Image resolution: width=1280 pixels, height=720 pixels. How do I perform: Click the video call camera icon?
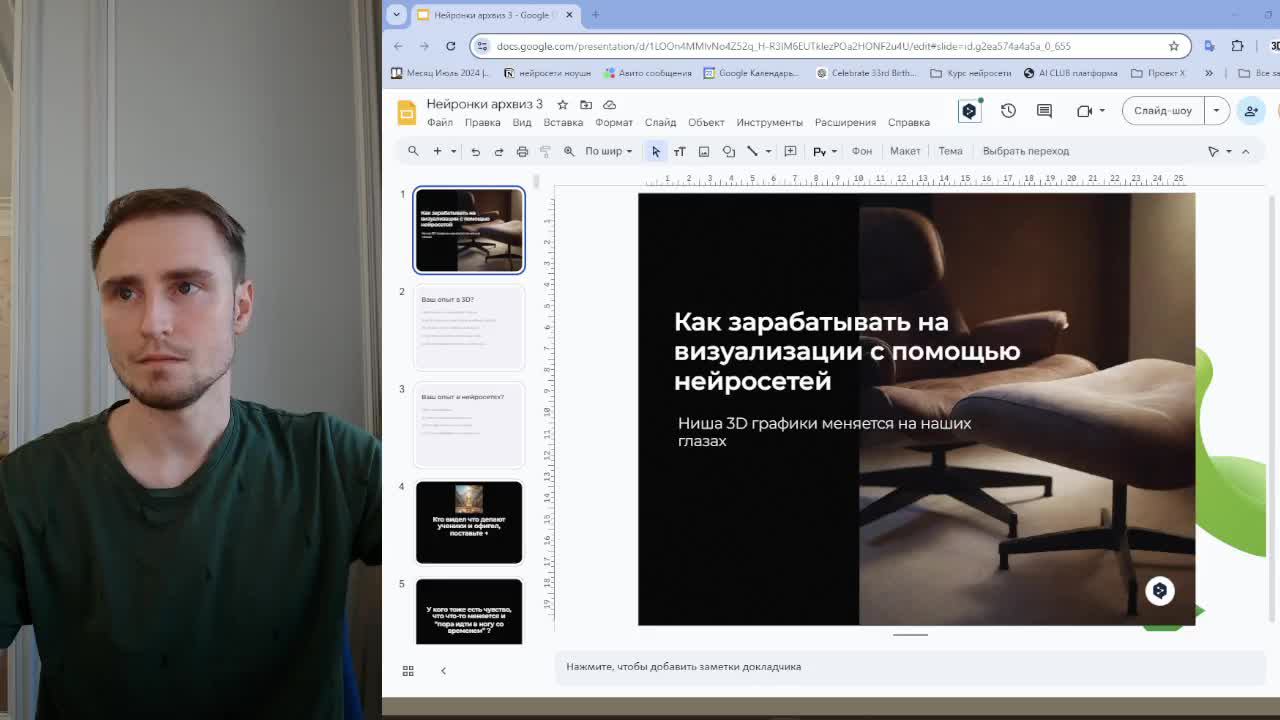pos(1084,111)
